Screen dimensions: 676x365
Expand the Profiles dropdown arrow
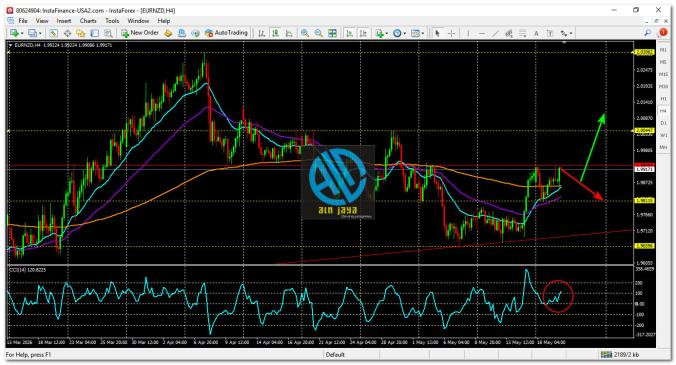point(40,33)
